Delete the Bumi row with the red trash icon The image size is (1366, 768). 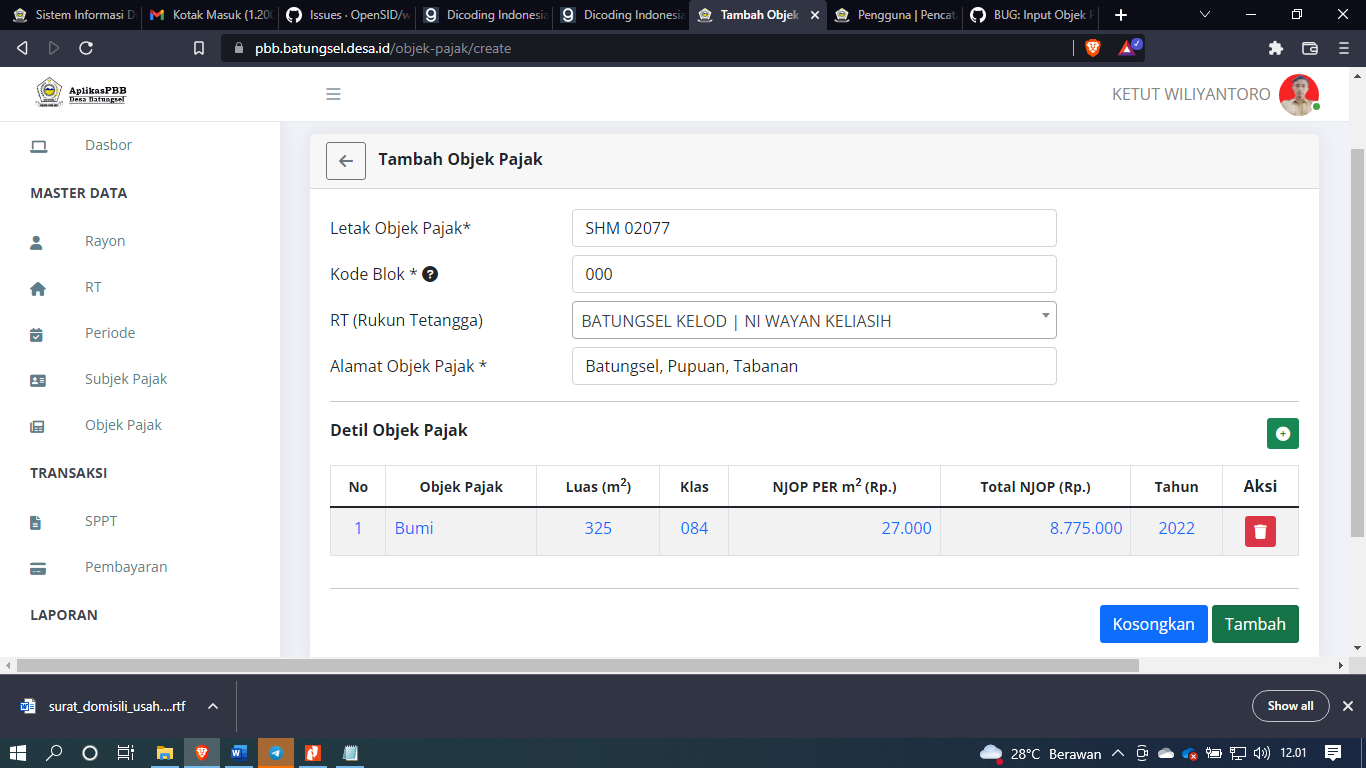[x=1259, y=531]
